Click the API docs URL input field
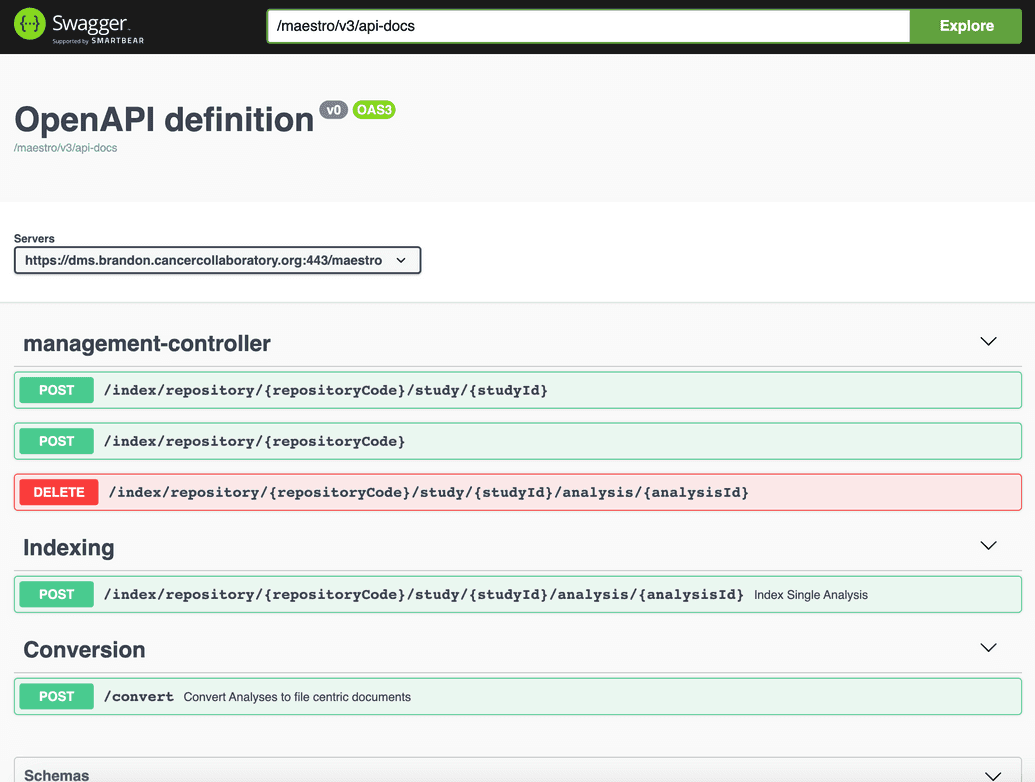The image size is (1035, 782). [x=588, y=26]
